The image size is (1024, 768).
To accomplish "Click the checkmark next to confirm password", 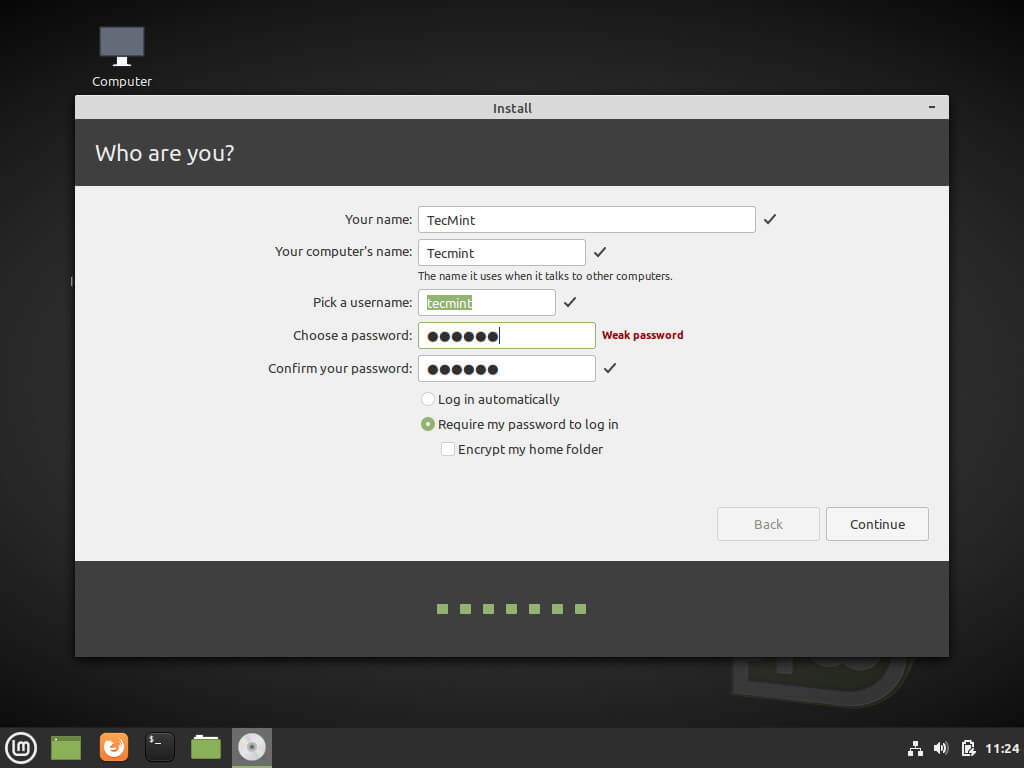I will click(610, 368).
